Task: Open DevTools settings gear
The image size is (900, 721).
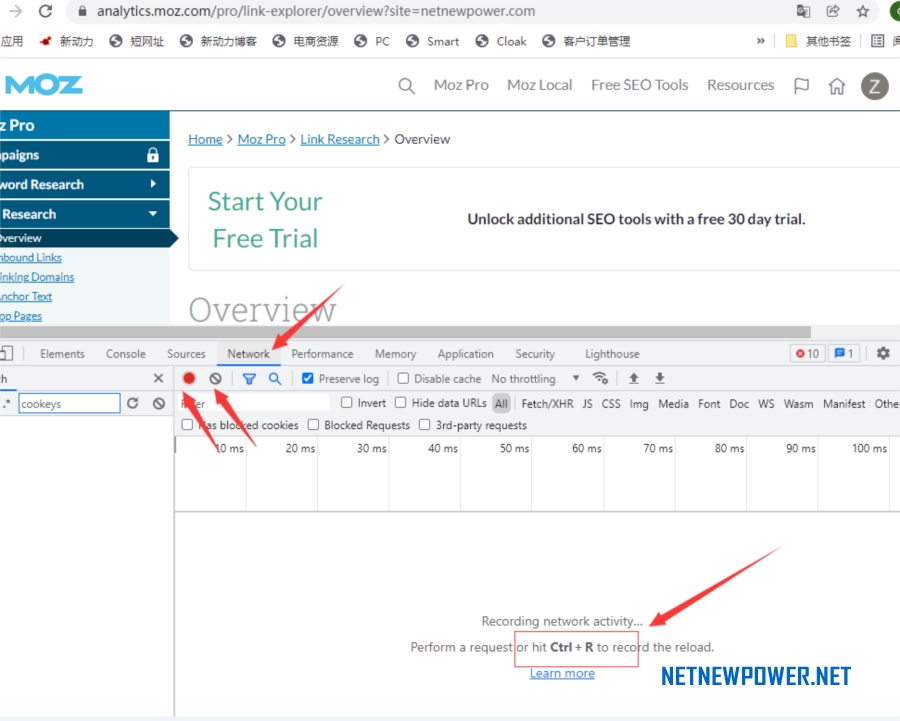Action: point(883,353)
